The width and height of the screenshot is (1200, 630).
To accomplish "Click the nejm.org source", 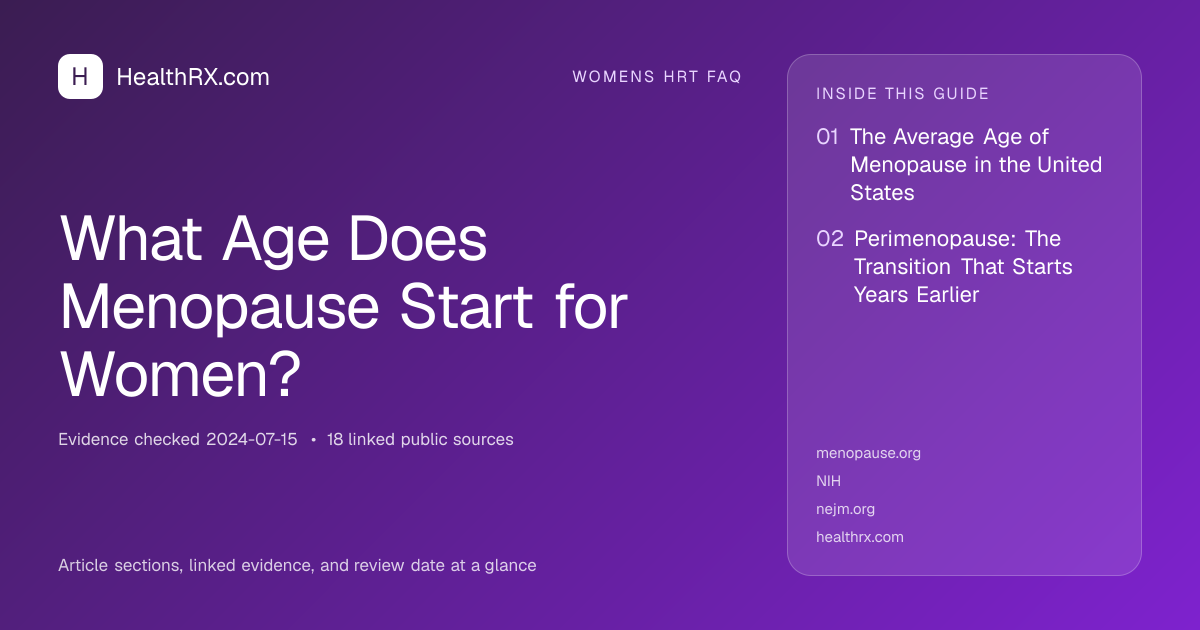I will tap(845, 509).
